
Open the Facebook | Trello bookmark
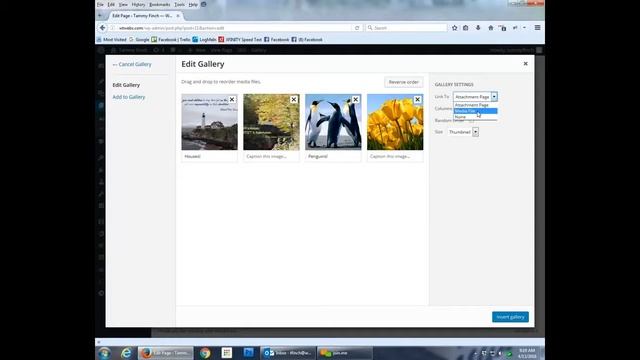[x=171, y=40]
